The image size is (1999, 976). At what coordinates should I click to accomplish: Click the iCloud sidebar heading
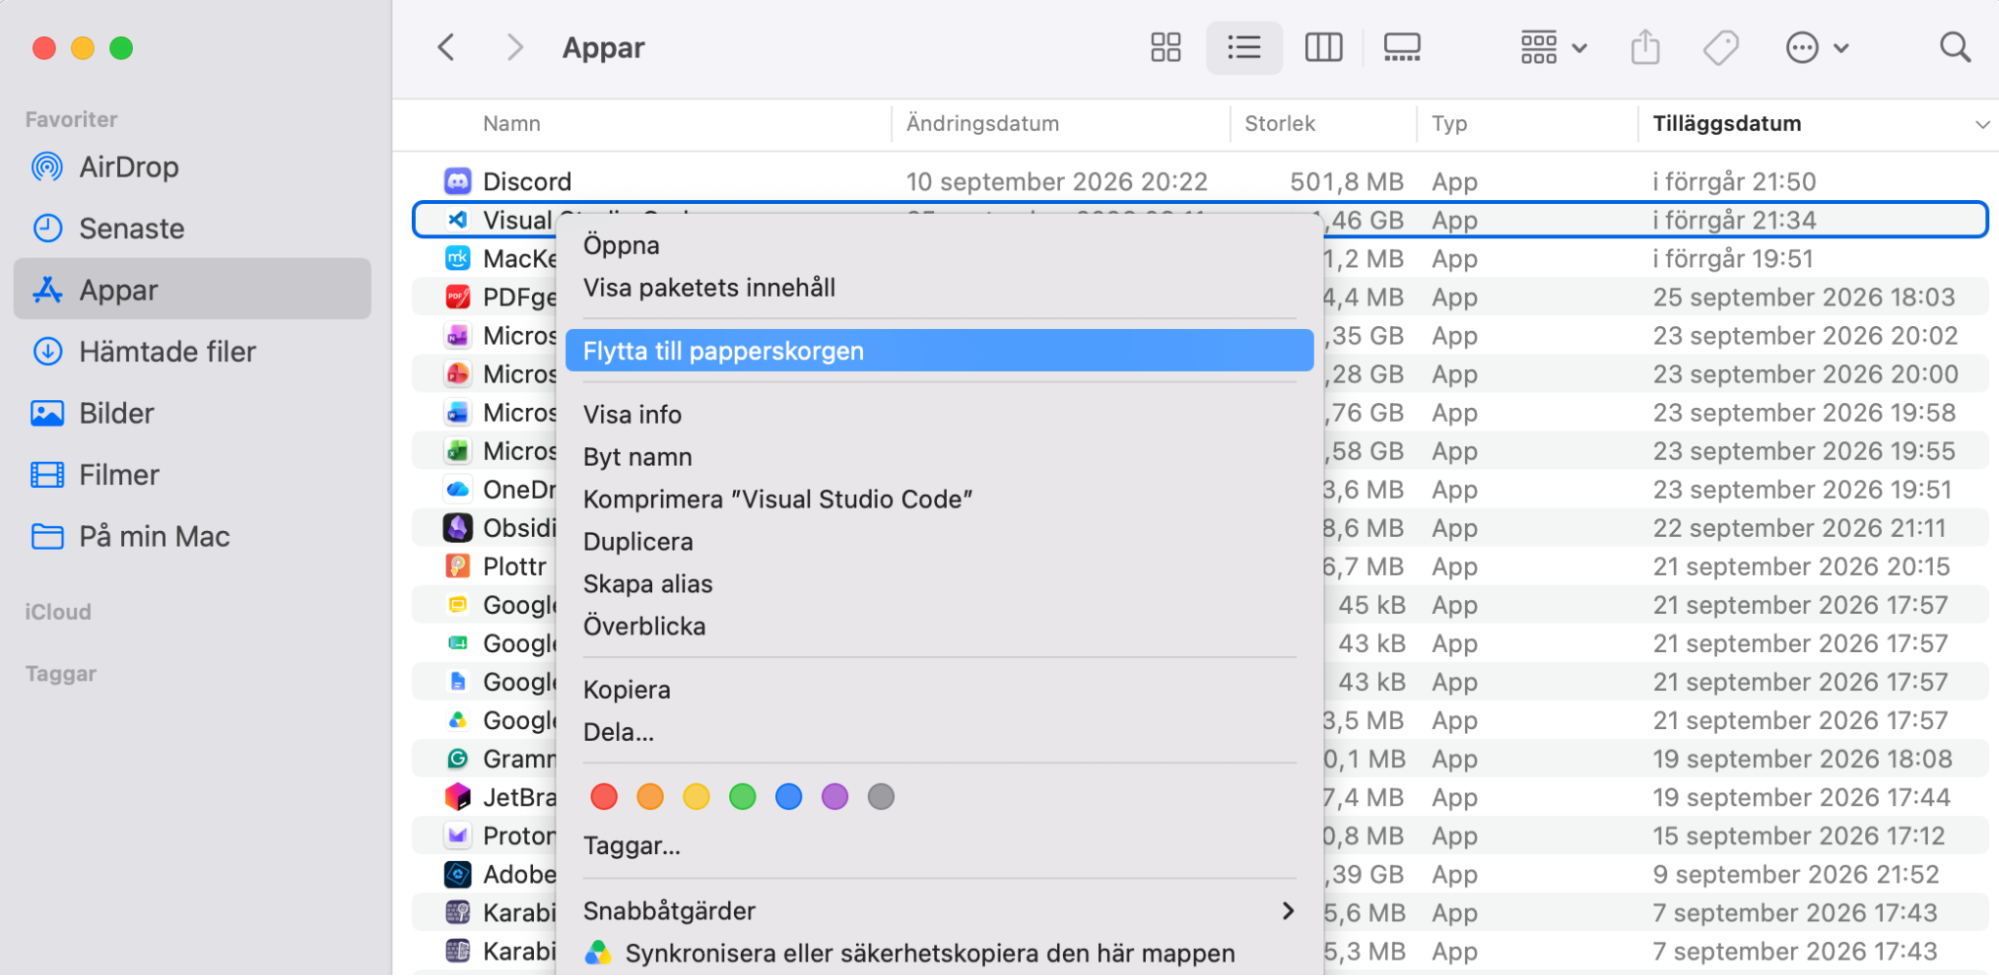click(x=58, y=612)
